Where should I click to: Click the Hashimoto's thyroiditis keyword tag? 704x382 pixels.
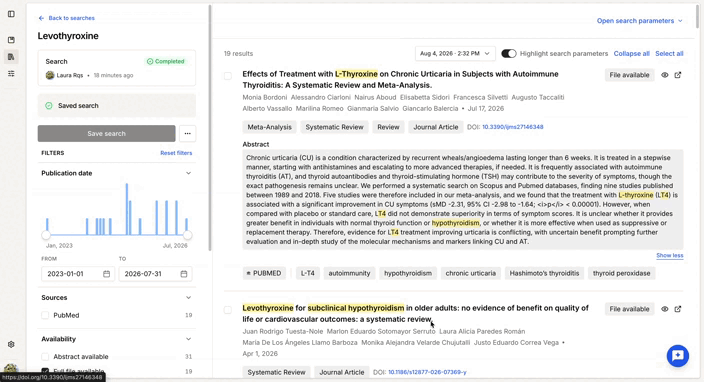pyautogui.click(x=544, y=273)
